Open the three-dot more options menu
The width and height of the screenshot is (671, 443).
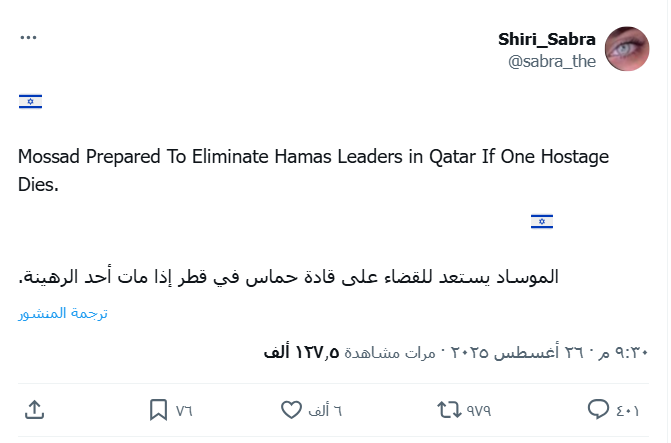click(x=29, y=37)
